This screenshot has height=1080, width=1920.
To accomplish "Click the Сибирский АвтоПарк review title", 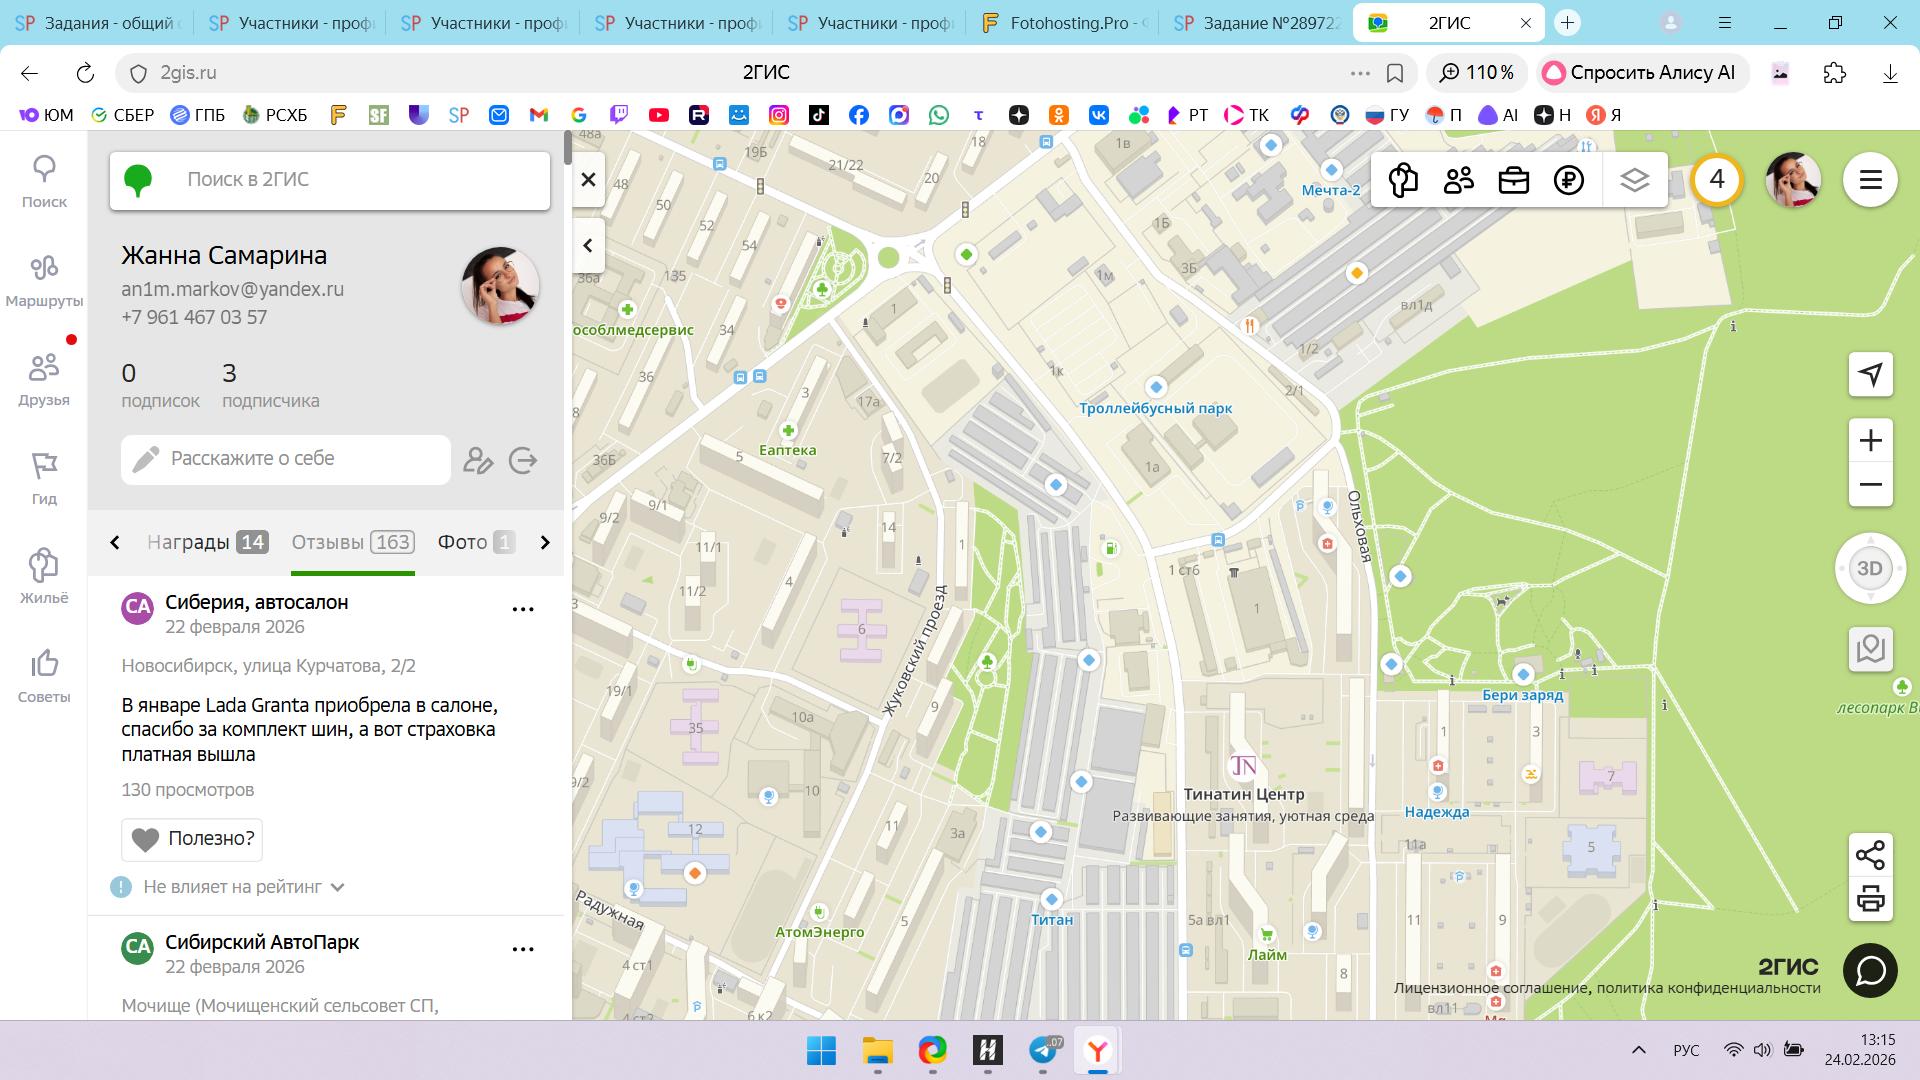I will pos(262,942).
